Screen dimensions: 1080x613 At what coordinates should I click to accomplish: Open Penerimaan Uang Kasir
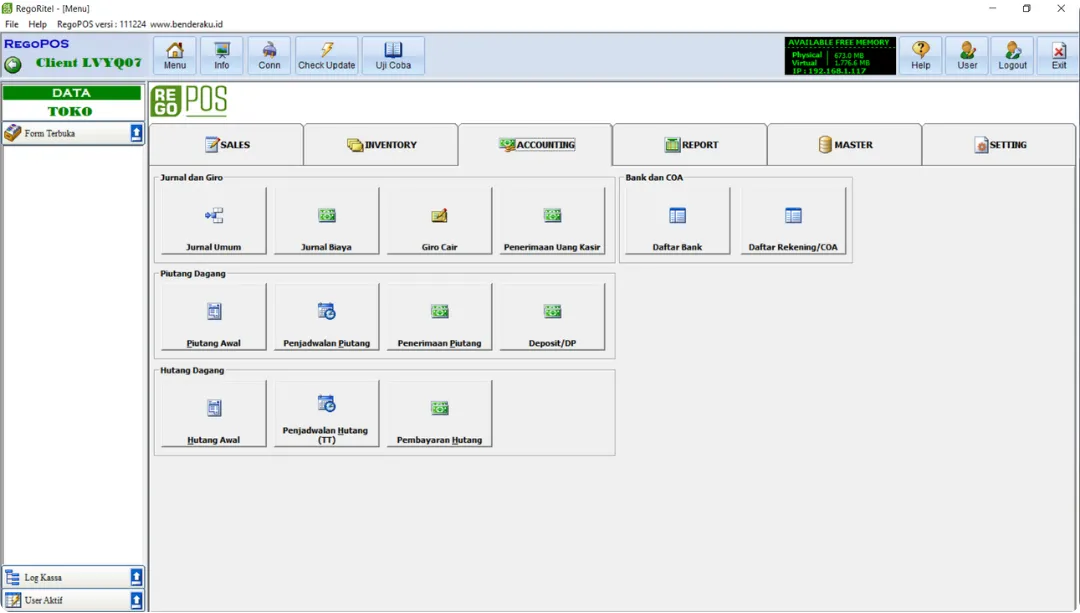(x=552, y=222)
